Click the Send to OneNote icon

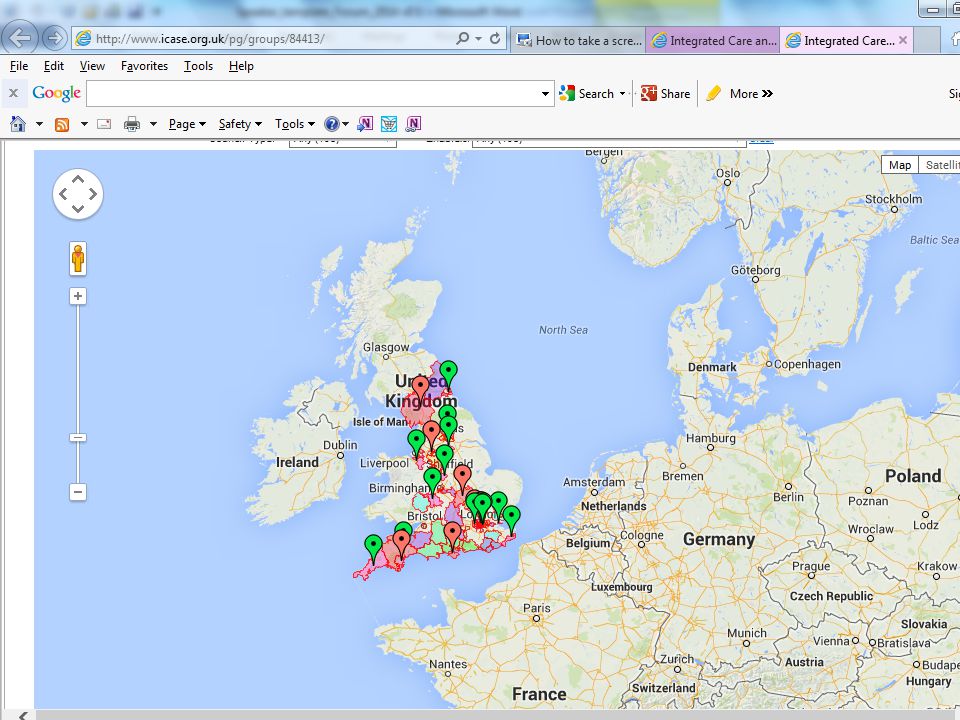click(x=365, y=124)
